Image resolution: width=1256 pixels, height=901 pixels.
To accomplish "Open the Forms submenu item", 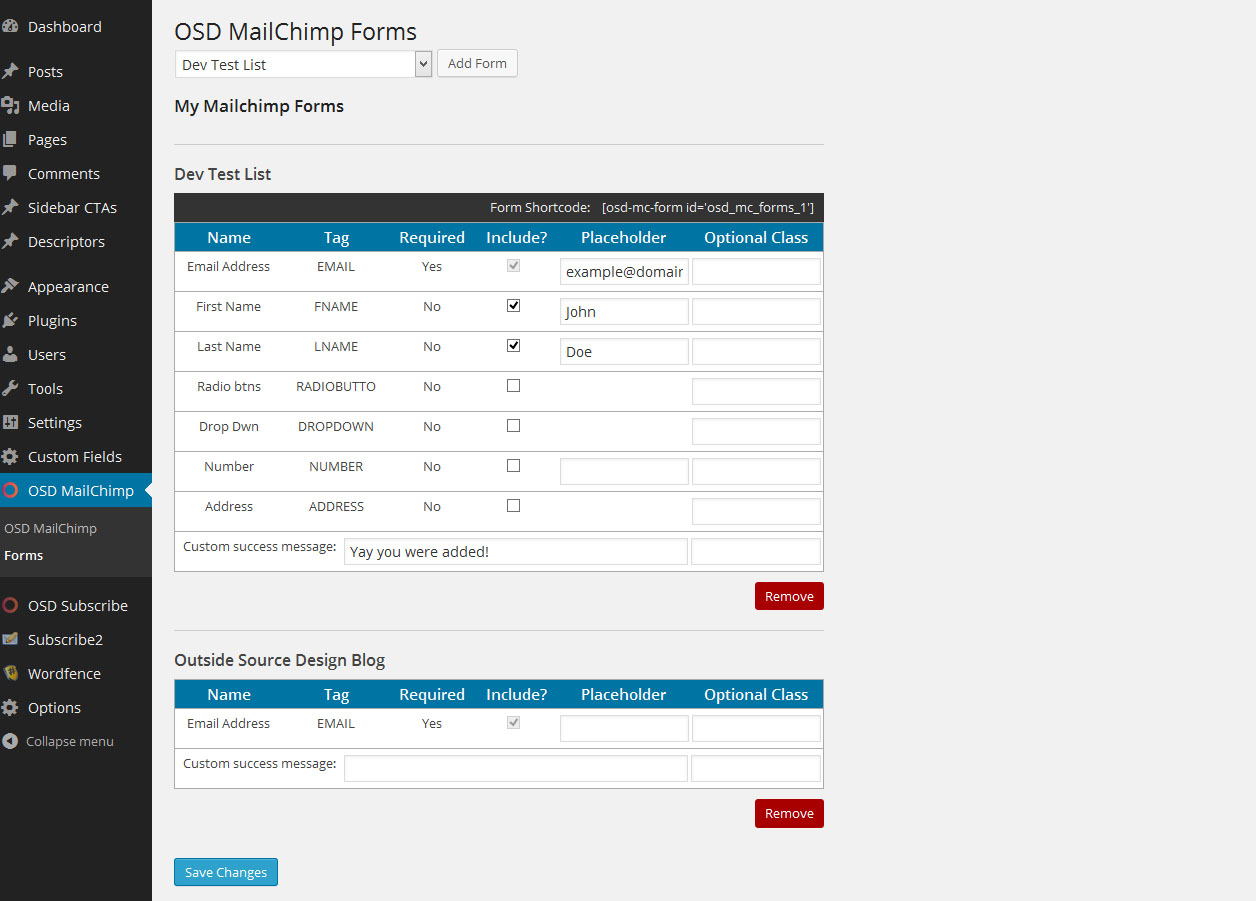I will tap(24, 556).
